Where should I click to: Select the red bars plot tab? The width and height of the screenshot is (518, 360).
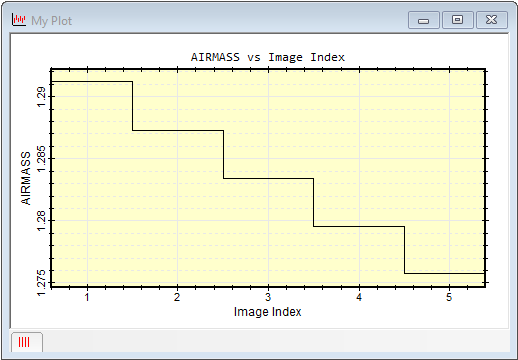[x=26, y=342]
